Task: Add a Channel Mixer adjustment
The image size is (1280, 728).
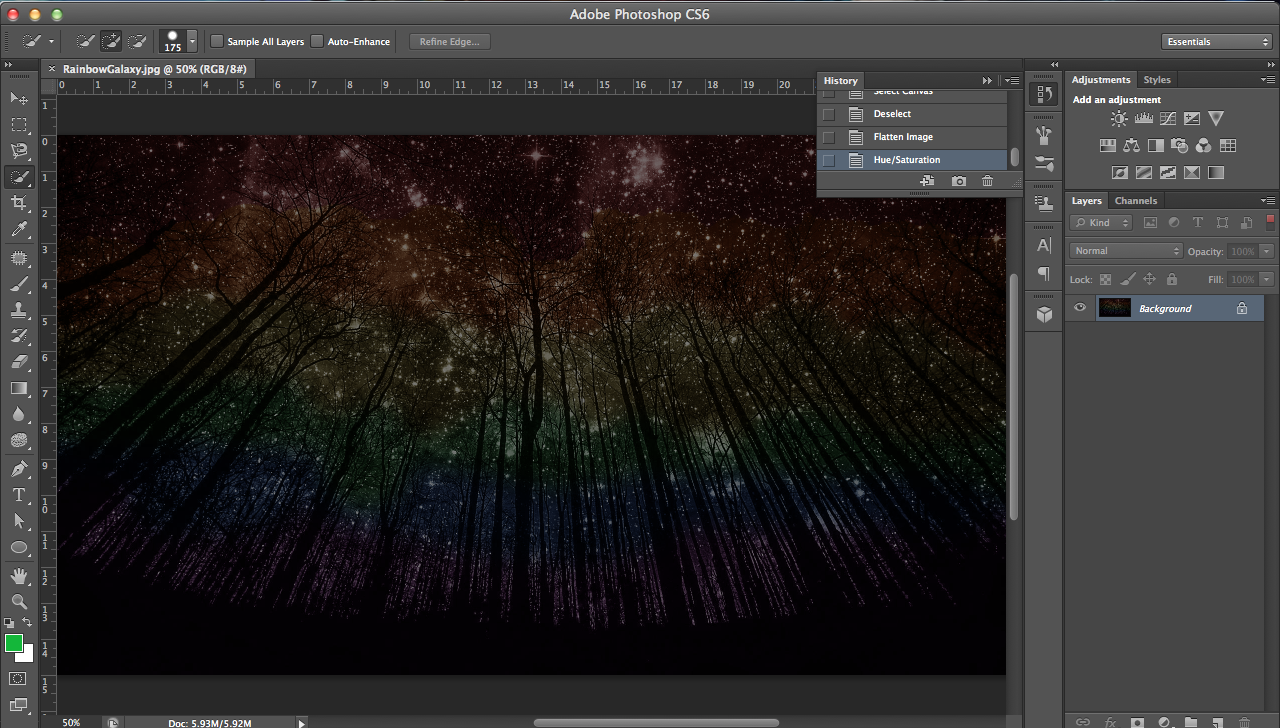Action: (x=1203, y=145)
